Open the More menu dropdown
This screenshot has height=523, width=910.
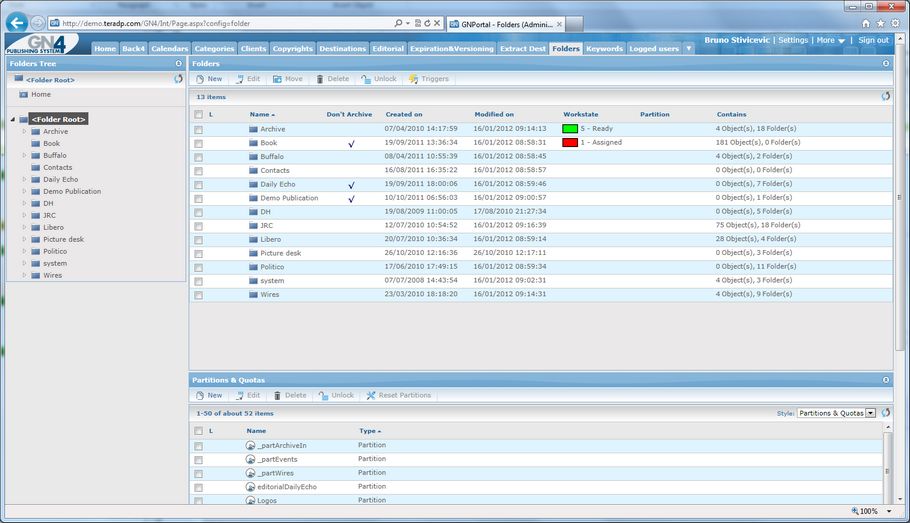pos(830,40)
